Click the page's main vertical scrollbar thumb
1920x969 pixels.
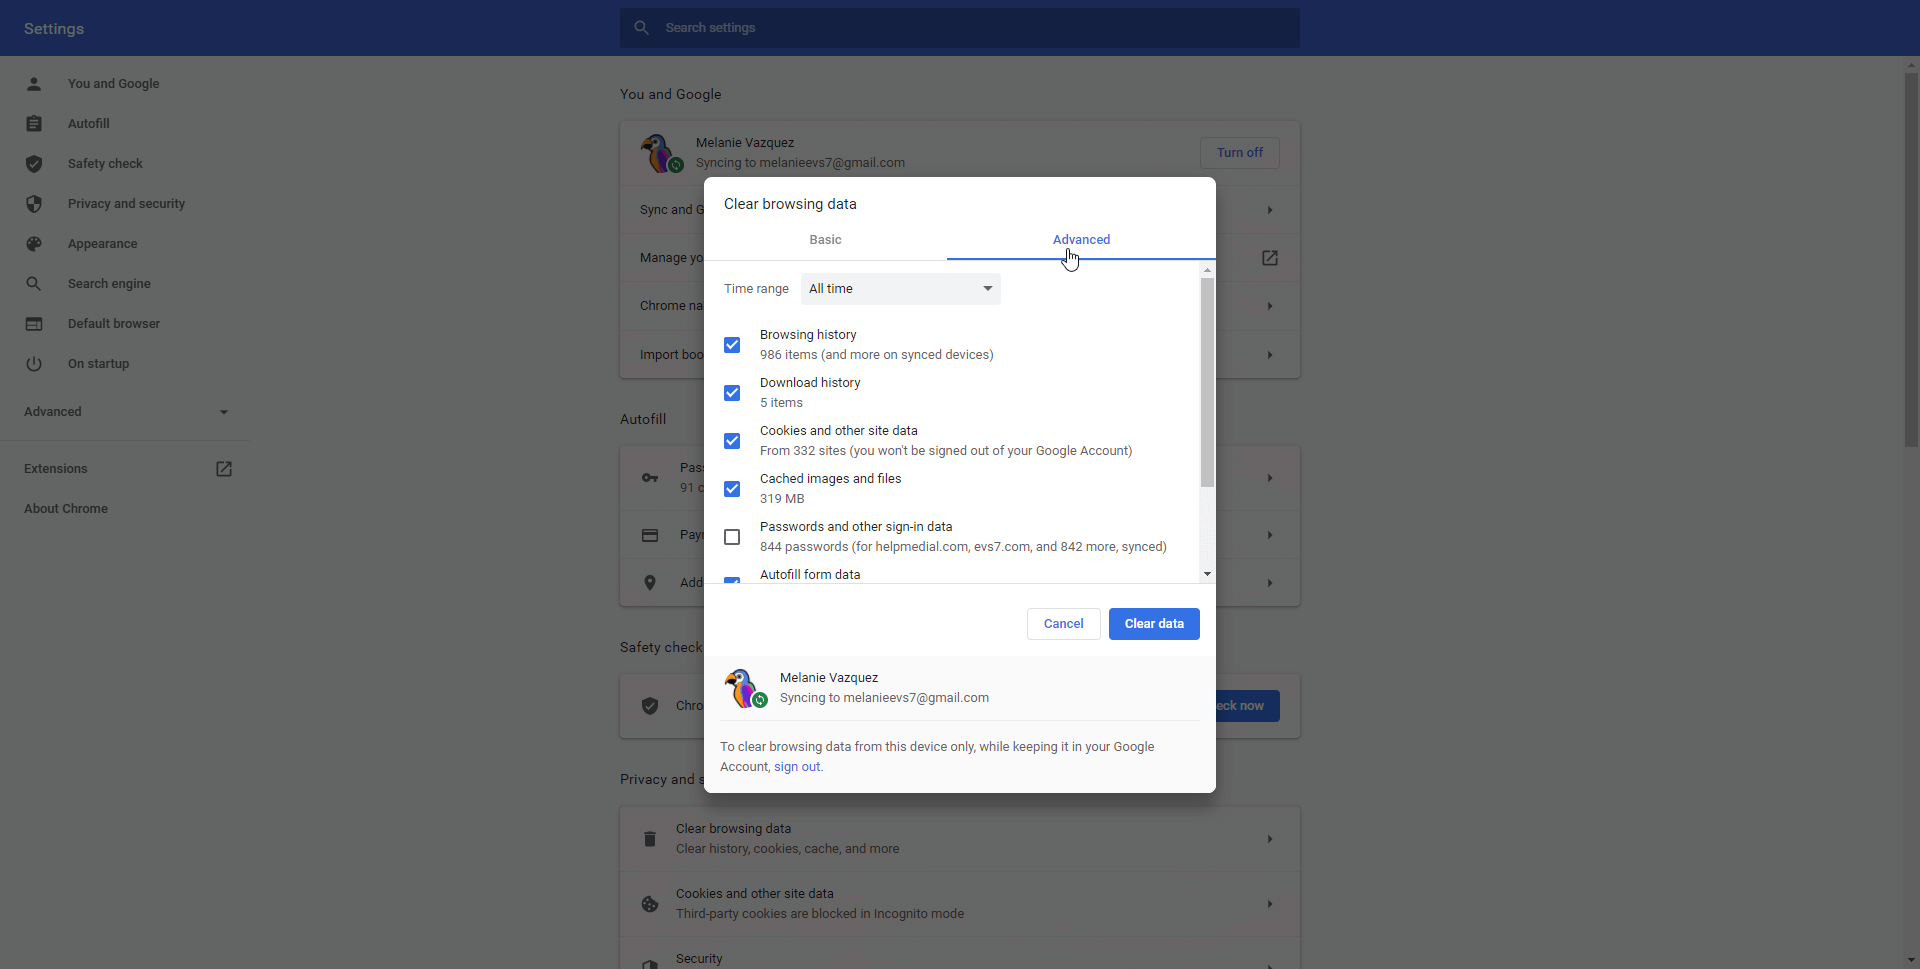tap(1911, 260)
